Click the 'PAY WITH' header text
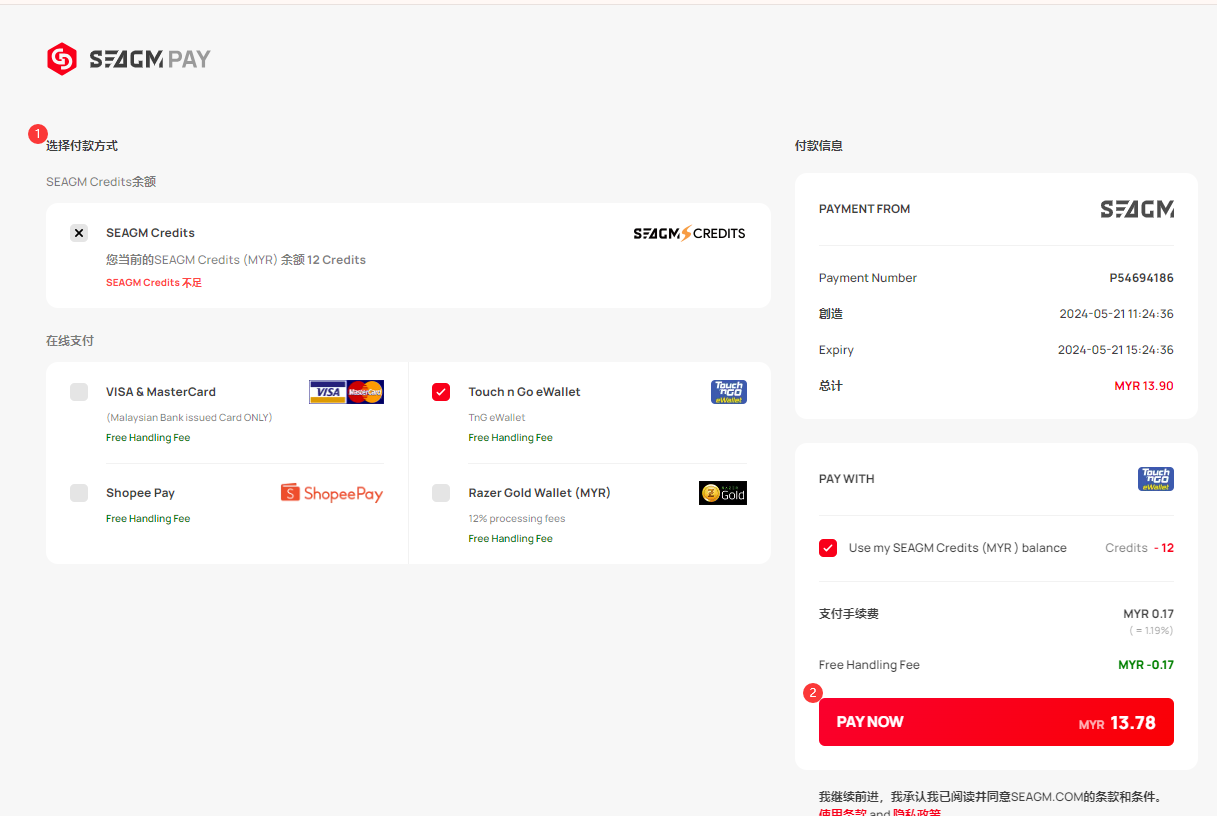 pos(847,479)
